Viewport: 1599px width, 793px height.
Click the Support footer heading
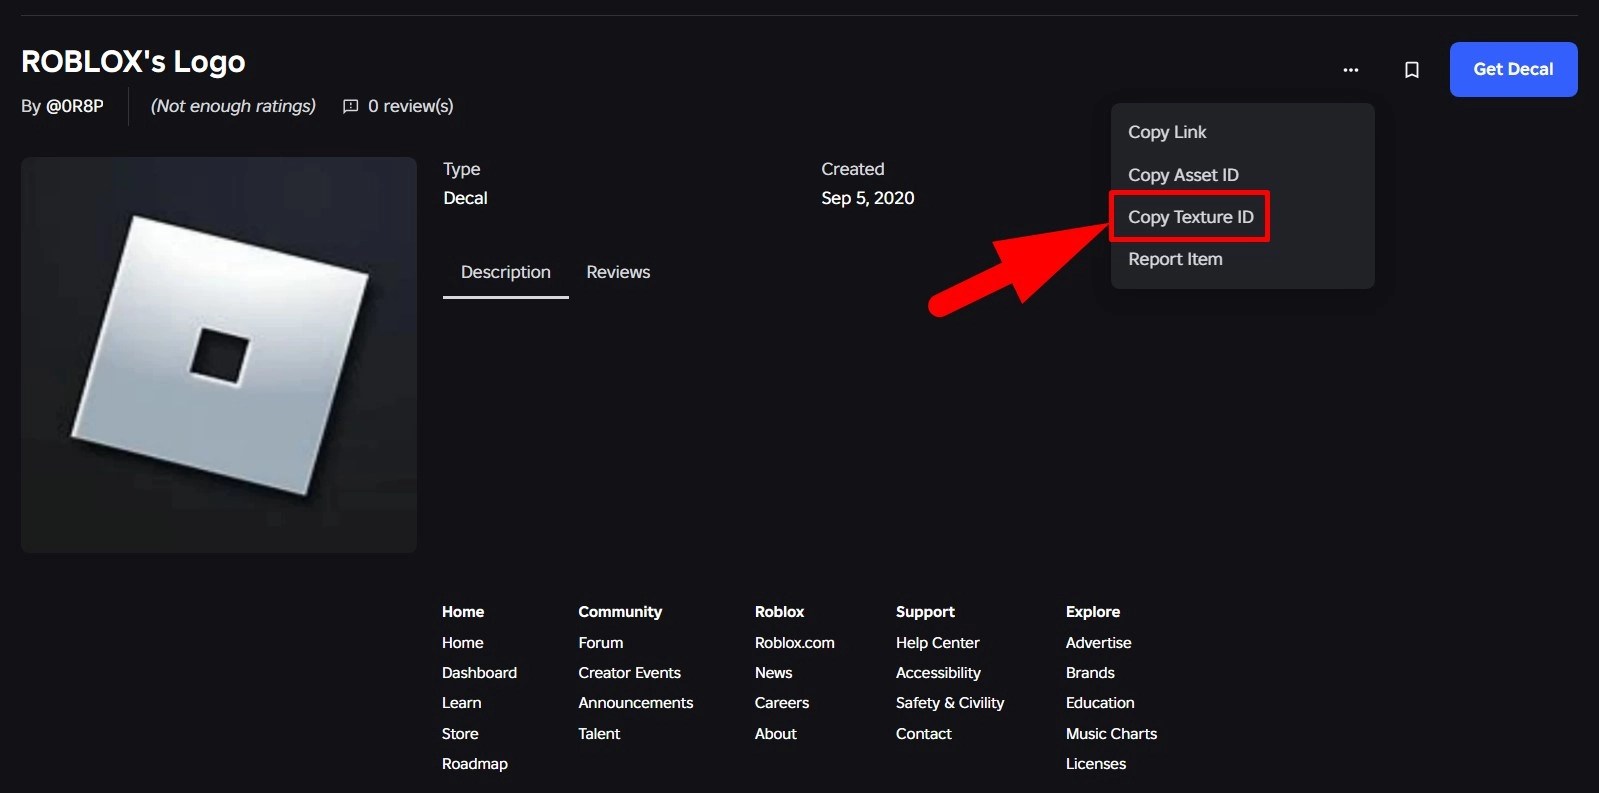click(925, 612)
